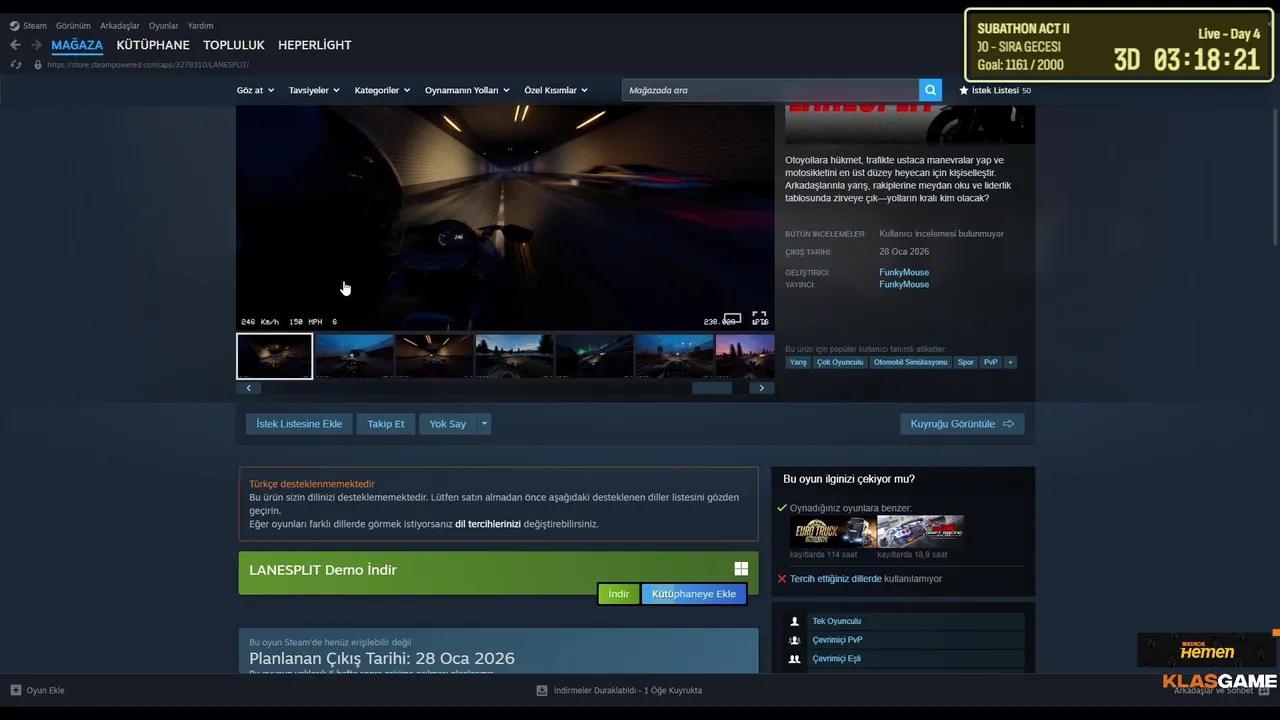Image resolution: width=1280 pixels, height=720 pixels.
Task: Expand the Göz at dropdown
Action: coord(255,90)
